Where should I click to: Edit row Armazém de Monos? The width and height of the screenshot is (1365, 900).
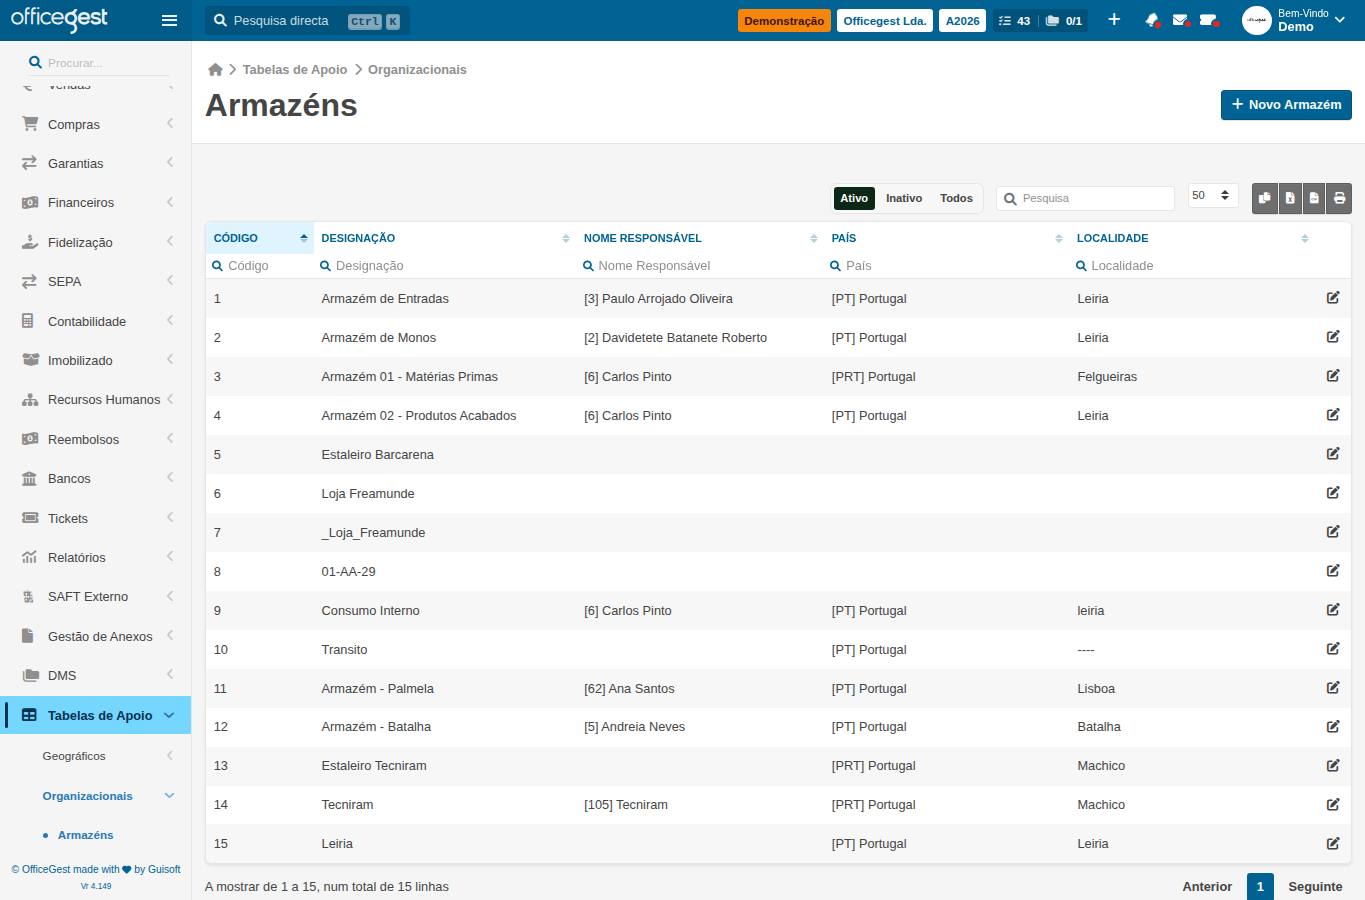tap(1333, 337)
